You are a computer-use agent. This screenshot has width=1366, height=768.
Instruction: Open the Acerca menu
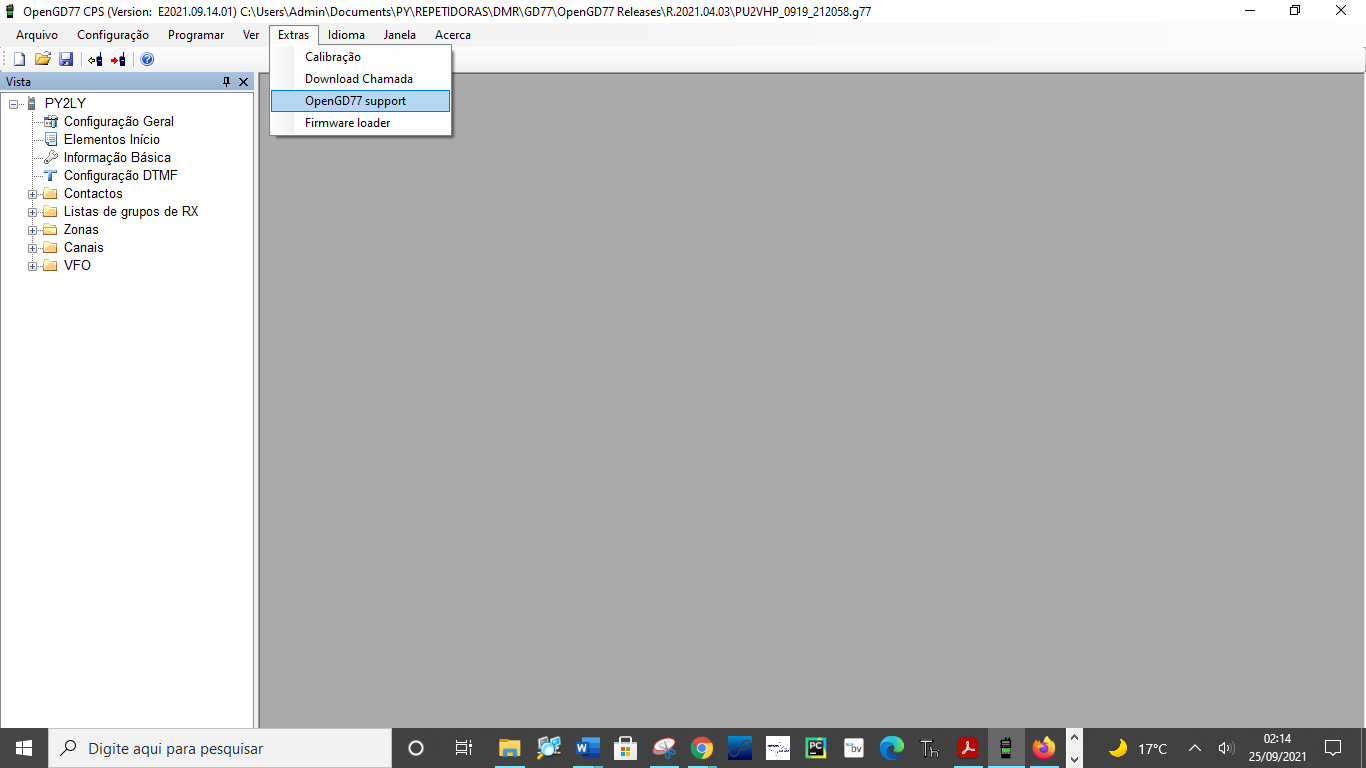point(453,35)
